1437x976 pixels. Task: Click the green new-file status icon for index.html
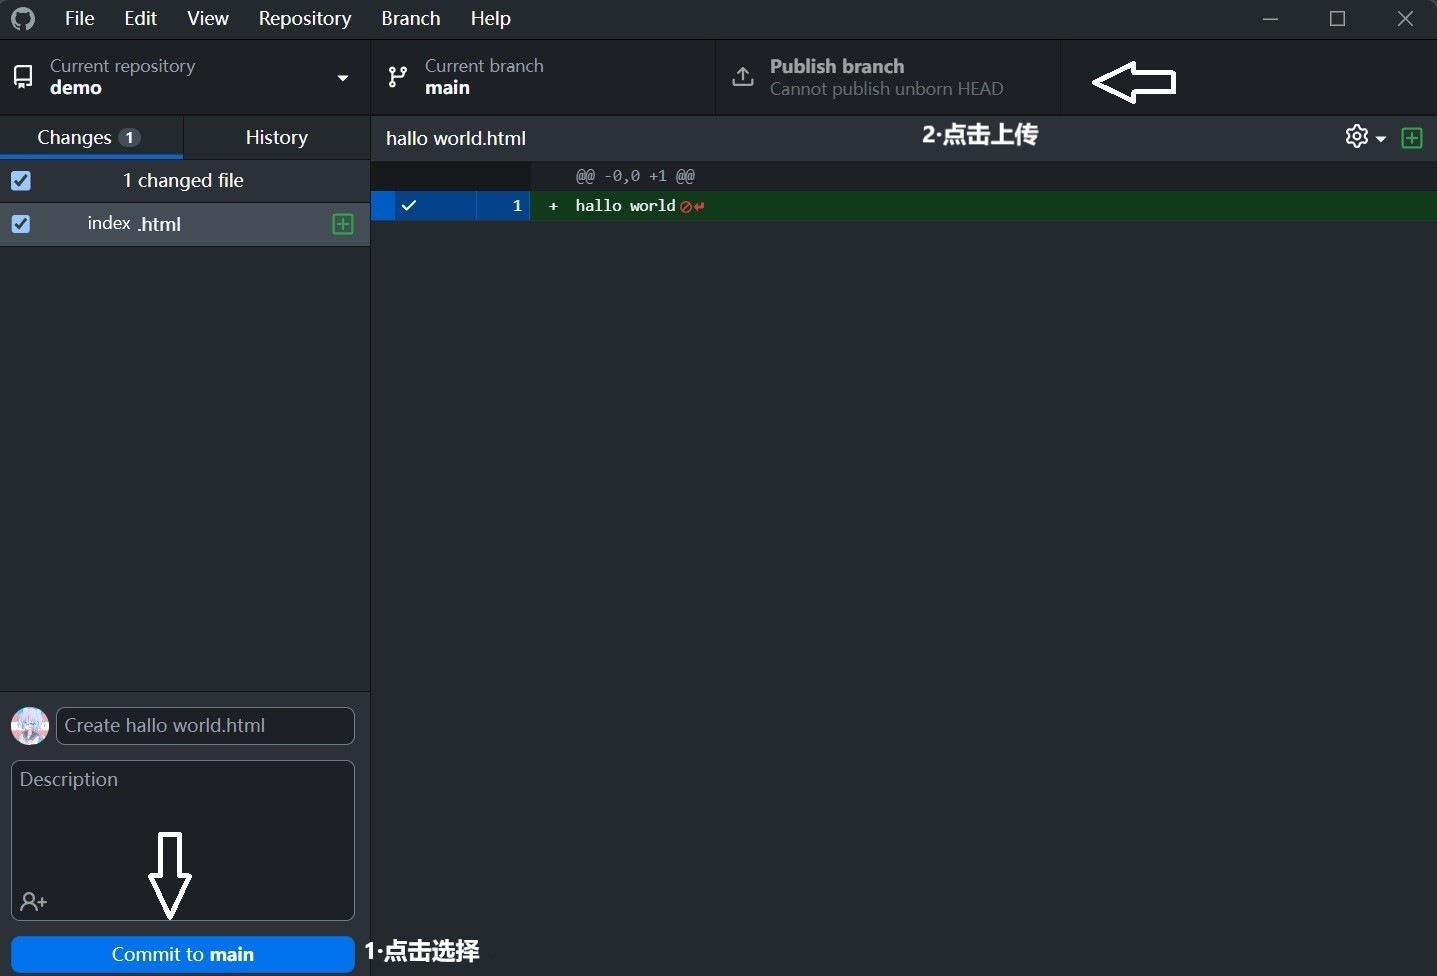(x=342, y=224)
